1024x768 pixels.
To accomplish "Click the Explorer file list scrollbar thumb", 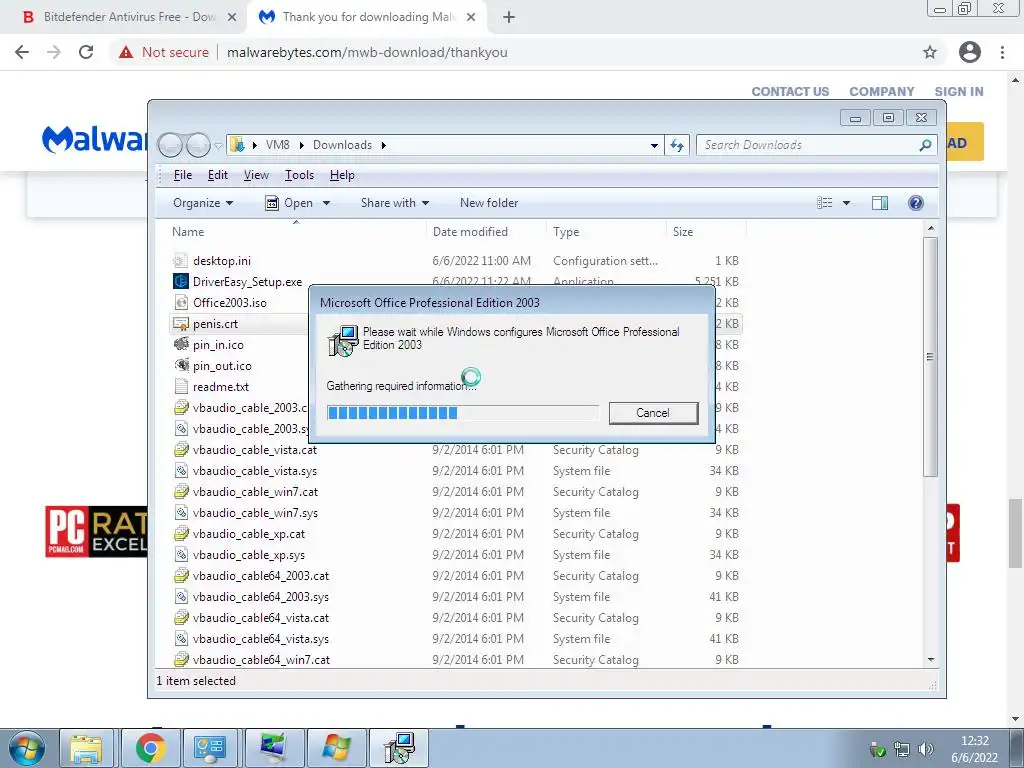I will pos(931,357).
